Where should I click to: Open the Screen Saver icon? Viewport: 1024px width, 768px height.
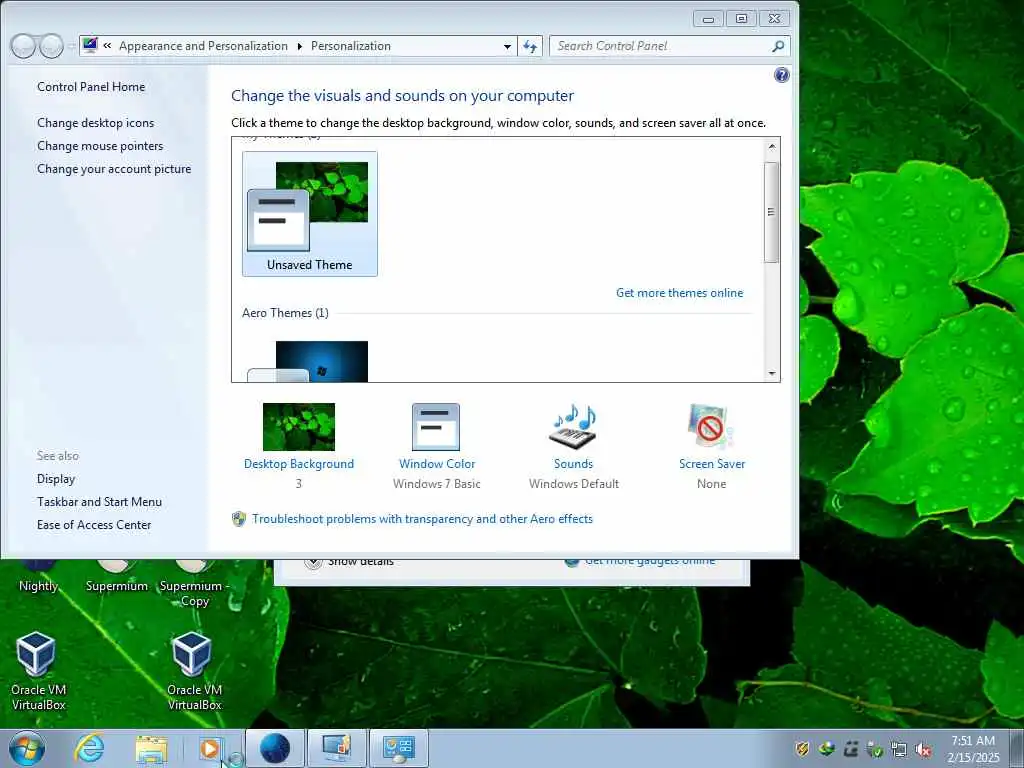pyautogui.click(x=711, y=426)
